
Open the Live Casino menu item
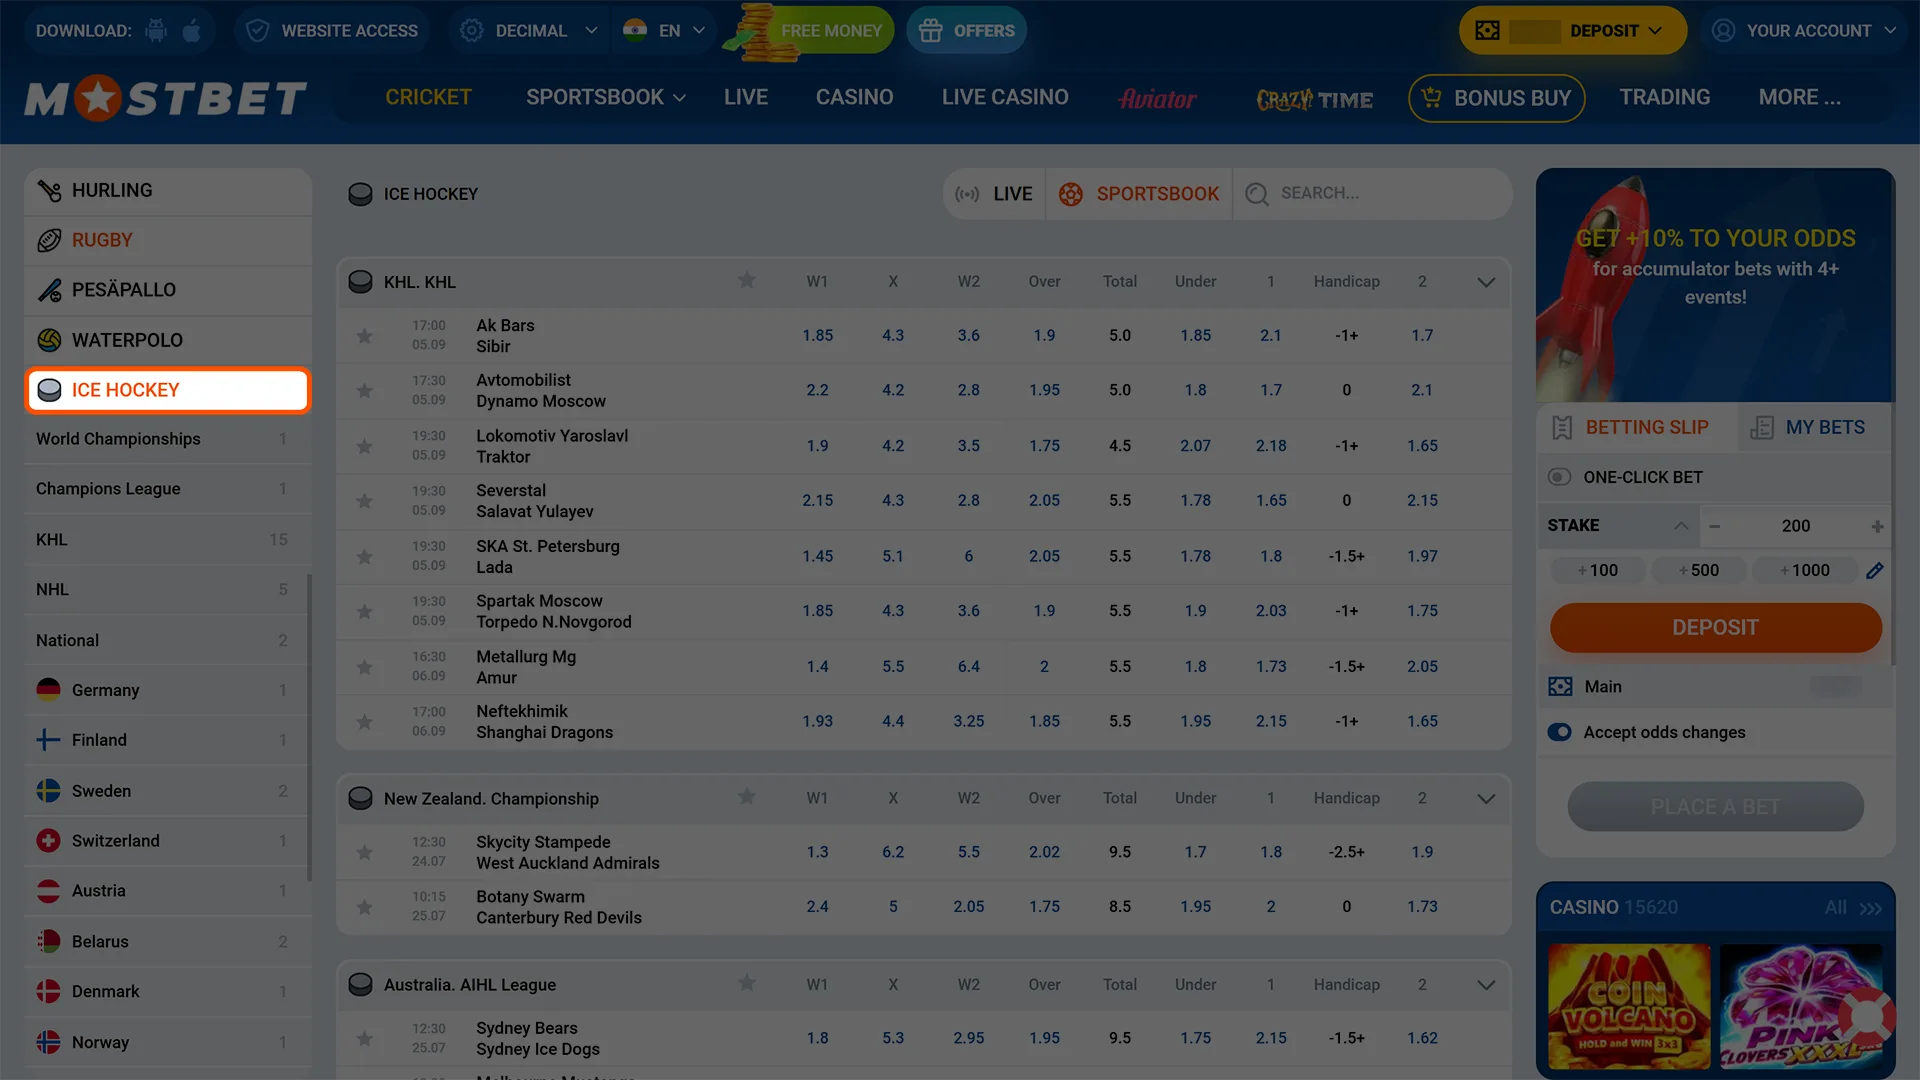1005,97
